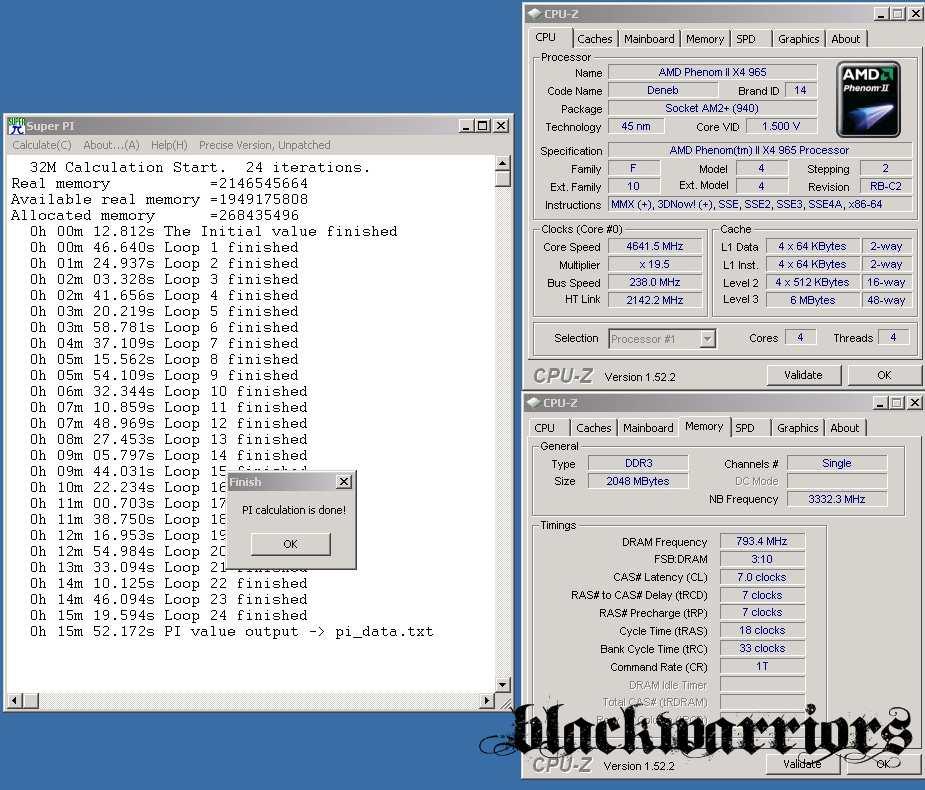The width and height of the screenshot is (925, 790).
Task: Click the Super PI horizontal scroll thumb
Action: coord(31,700)
